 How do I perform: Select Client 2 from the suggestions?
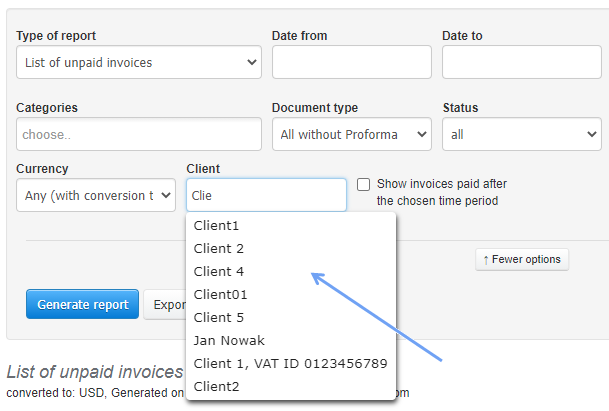pos(219,249)
